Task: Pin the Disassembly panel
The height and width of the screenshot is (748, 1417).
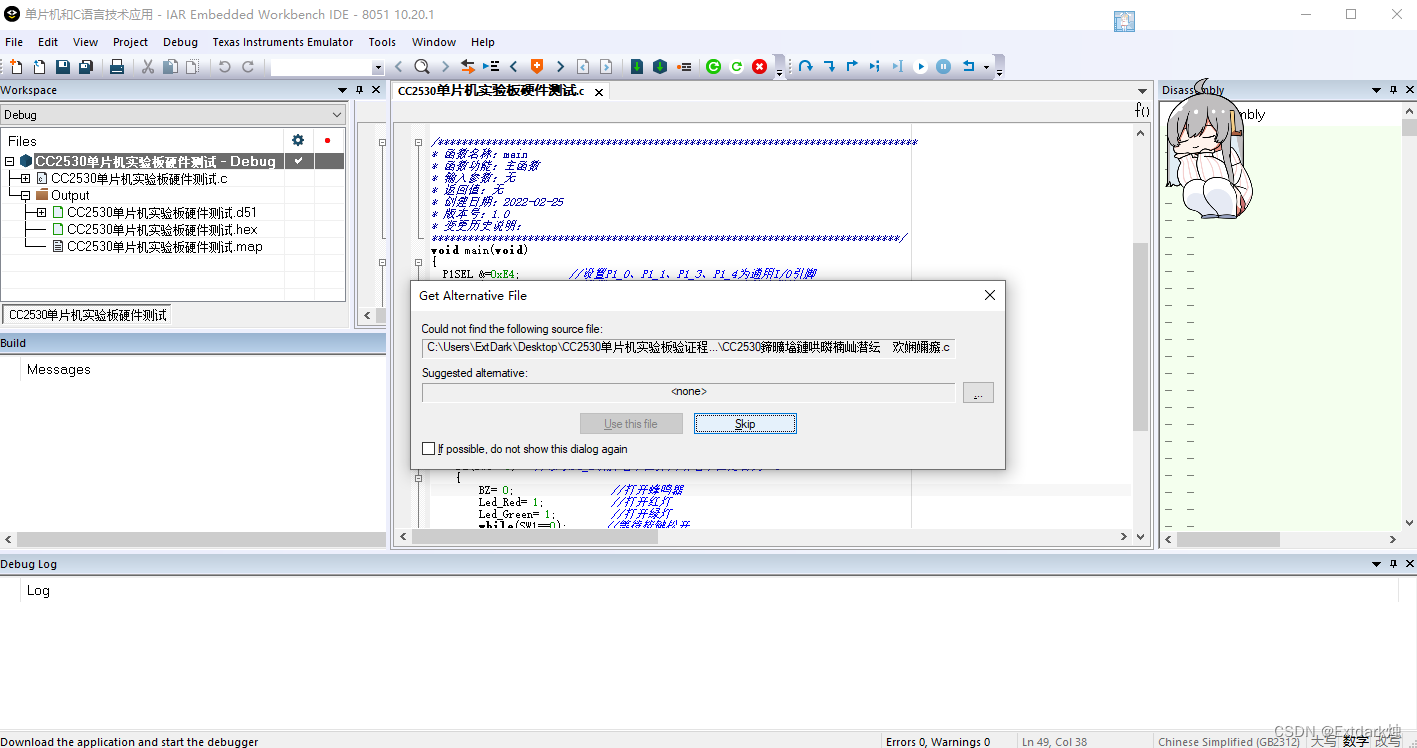Action: [x=1391, y=89]
